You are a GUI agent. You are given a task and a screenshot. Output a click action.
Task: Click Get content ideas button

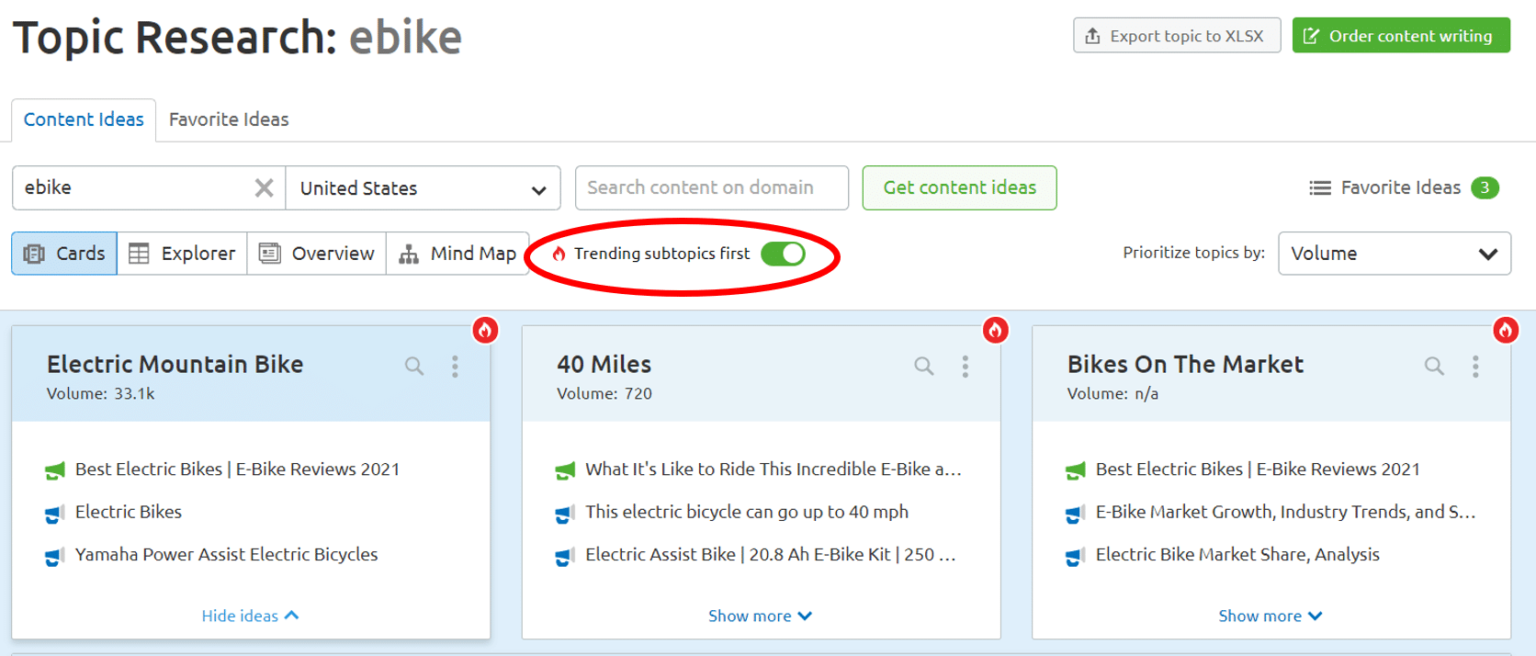click(x=959, y=188)
